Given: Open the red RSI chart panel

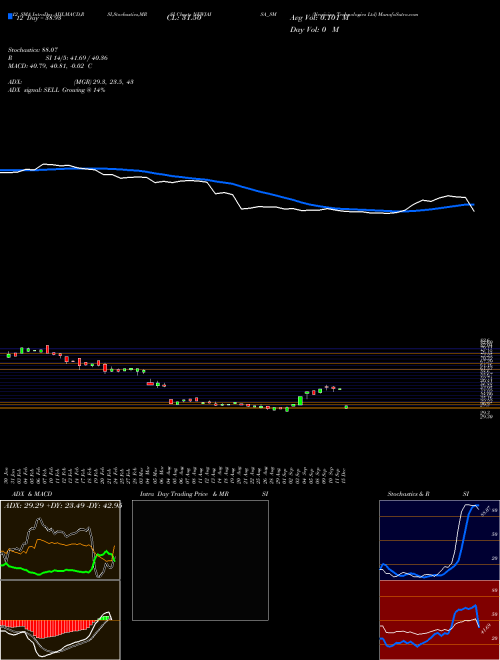Looking at the screenshot, I should tap(439, 620).
